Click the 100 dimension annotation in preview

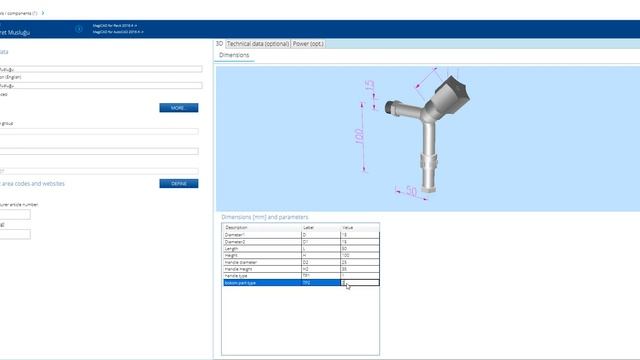pyautogui.click(x=359, y=137)
